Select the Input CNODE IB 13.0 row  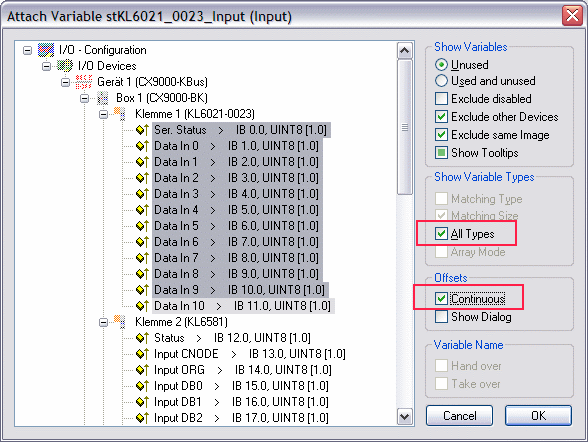click(250, 354)
